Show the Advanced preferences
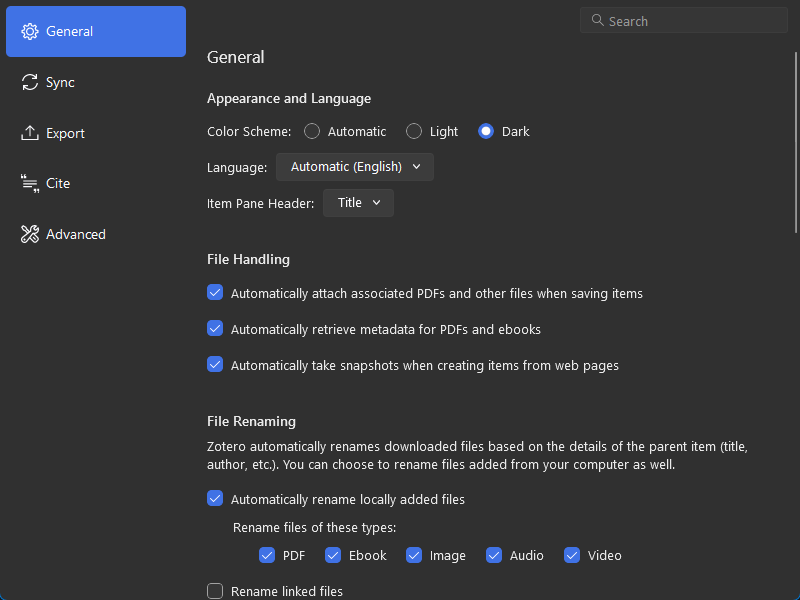 coord(96,234)
